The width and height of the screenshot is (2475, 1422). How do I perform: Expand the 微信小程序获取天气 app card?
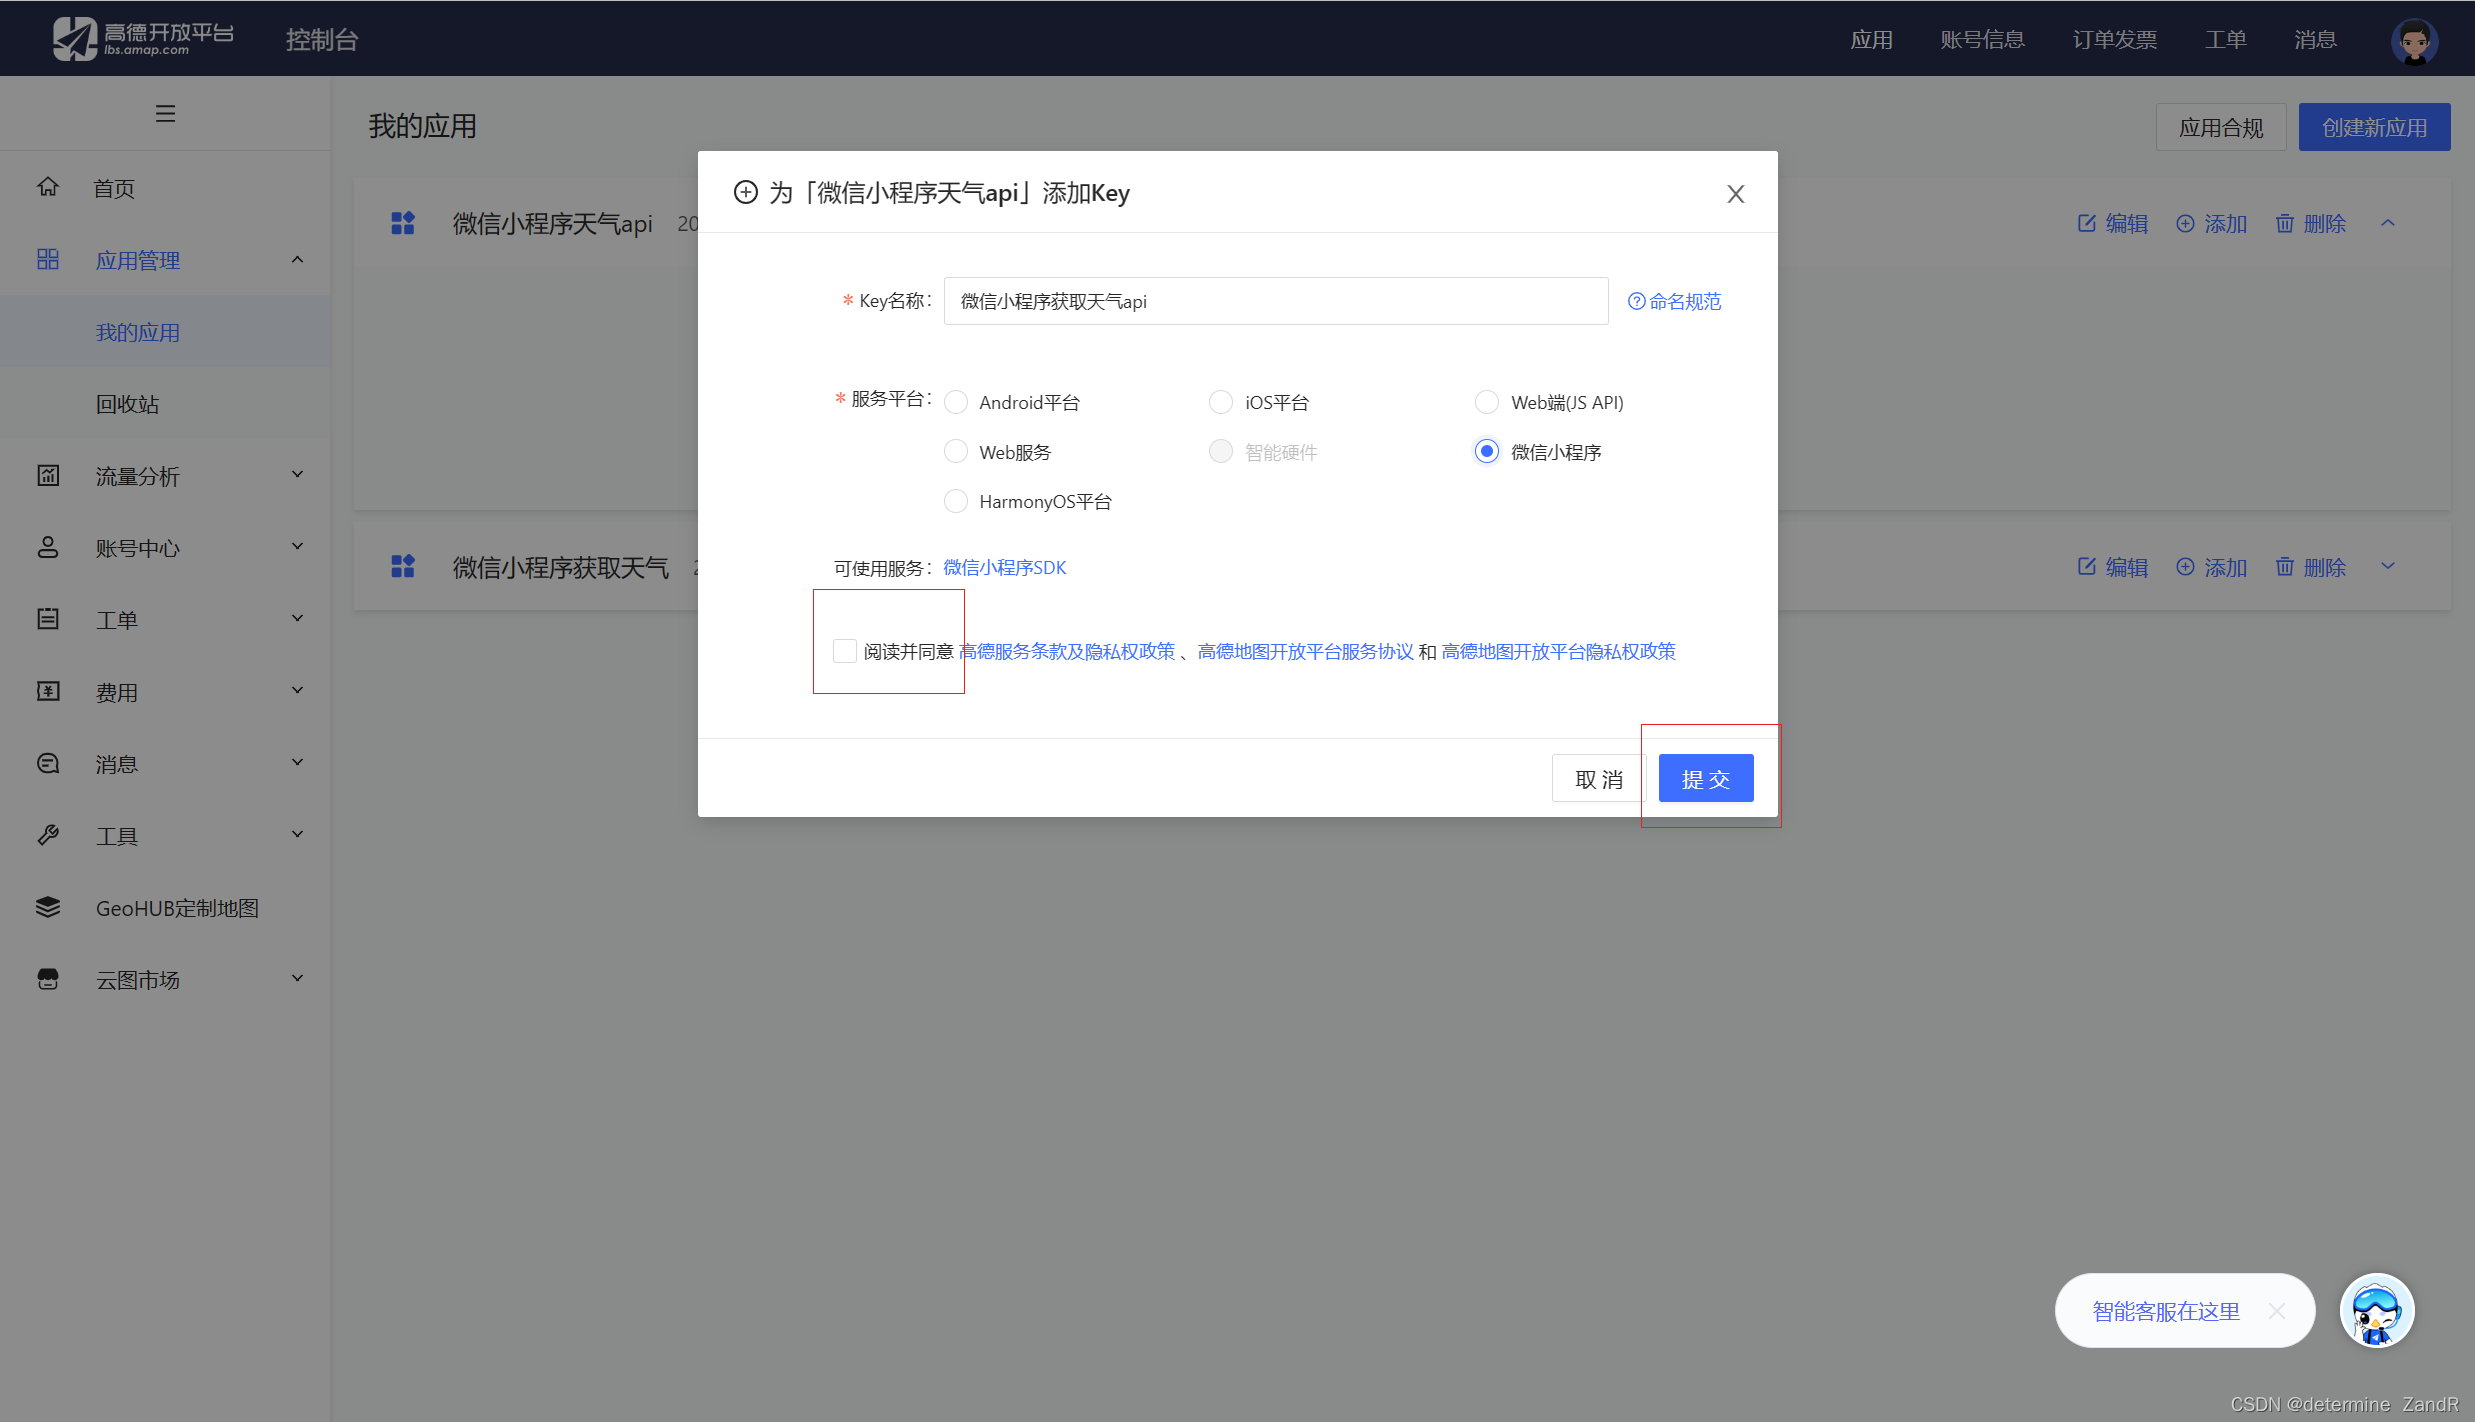click(2388, 566)
